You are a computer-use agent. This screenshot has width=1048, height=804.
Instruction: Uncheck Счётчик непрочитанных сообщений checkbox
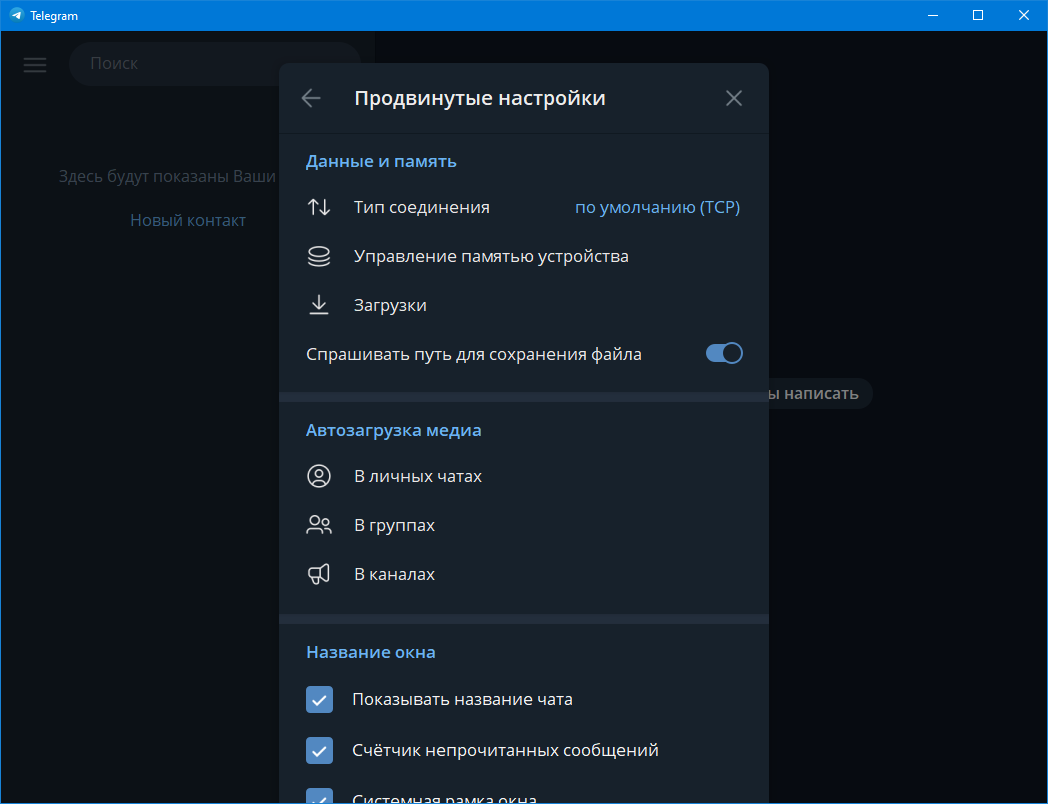pyautogui.click(x=319, y=751)
